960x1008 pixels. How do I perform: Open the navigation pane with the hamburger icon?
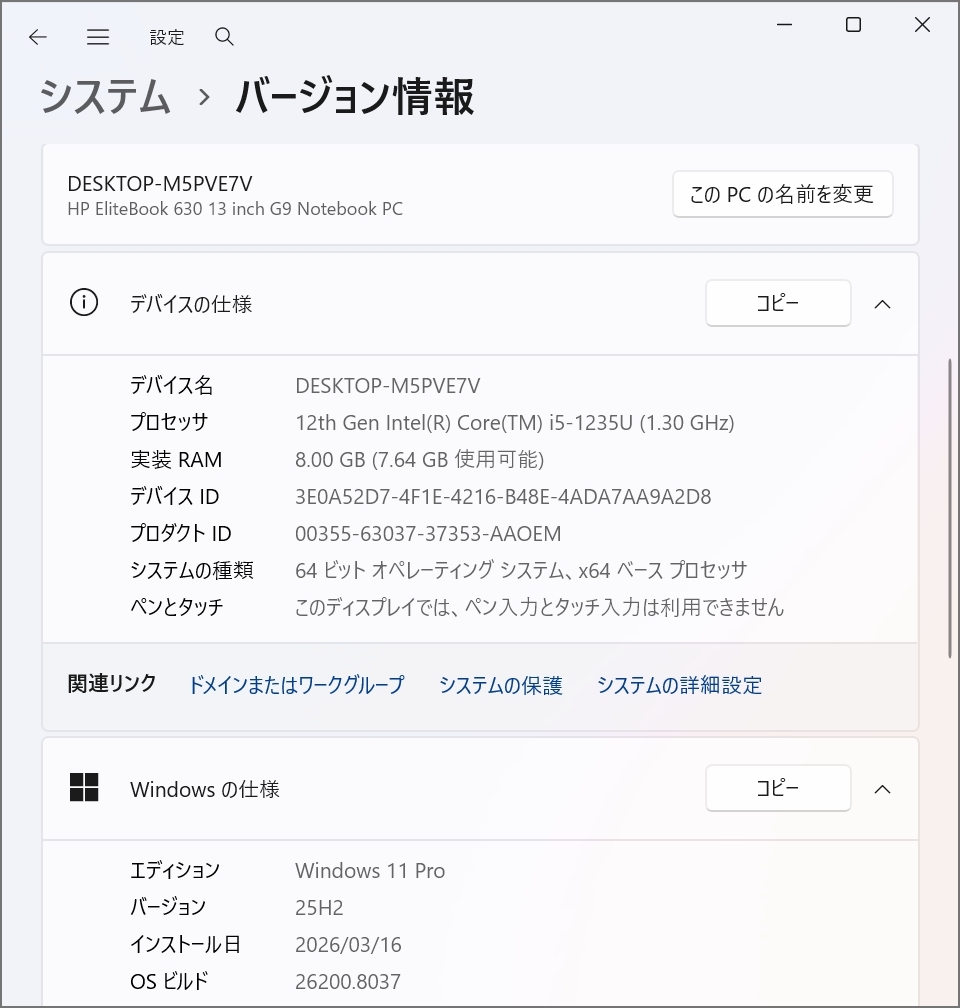(98, 37)
